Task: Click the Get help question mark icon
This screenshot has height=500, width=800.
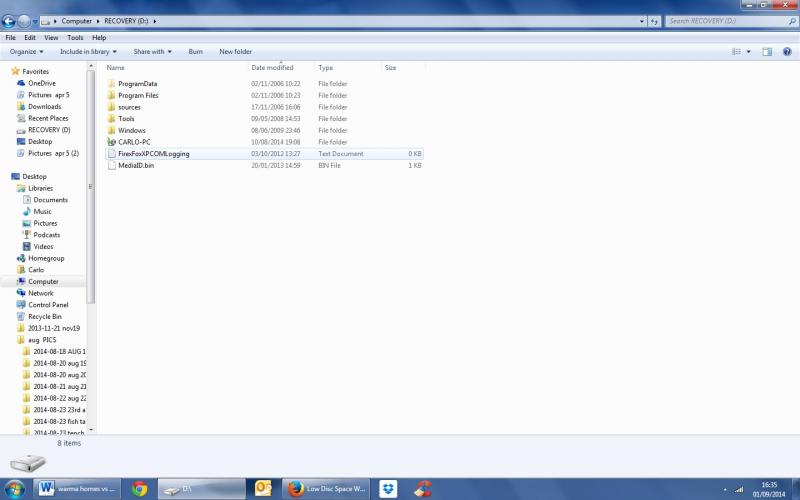Action: (787, 51)
